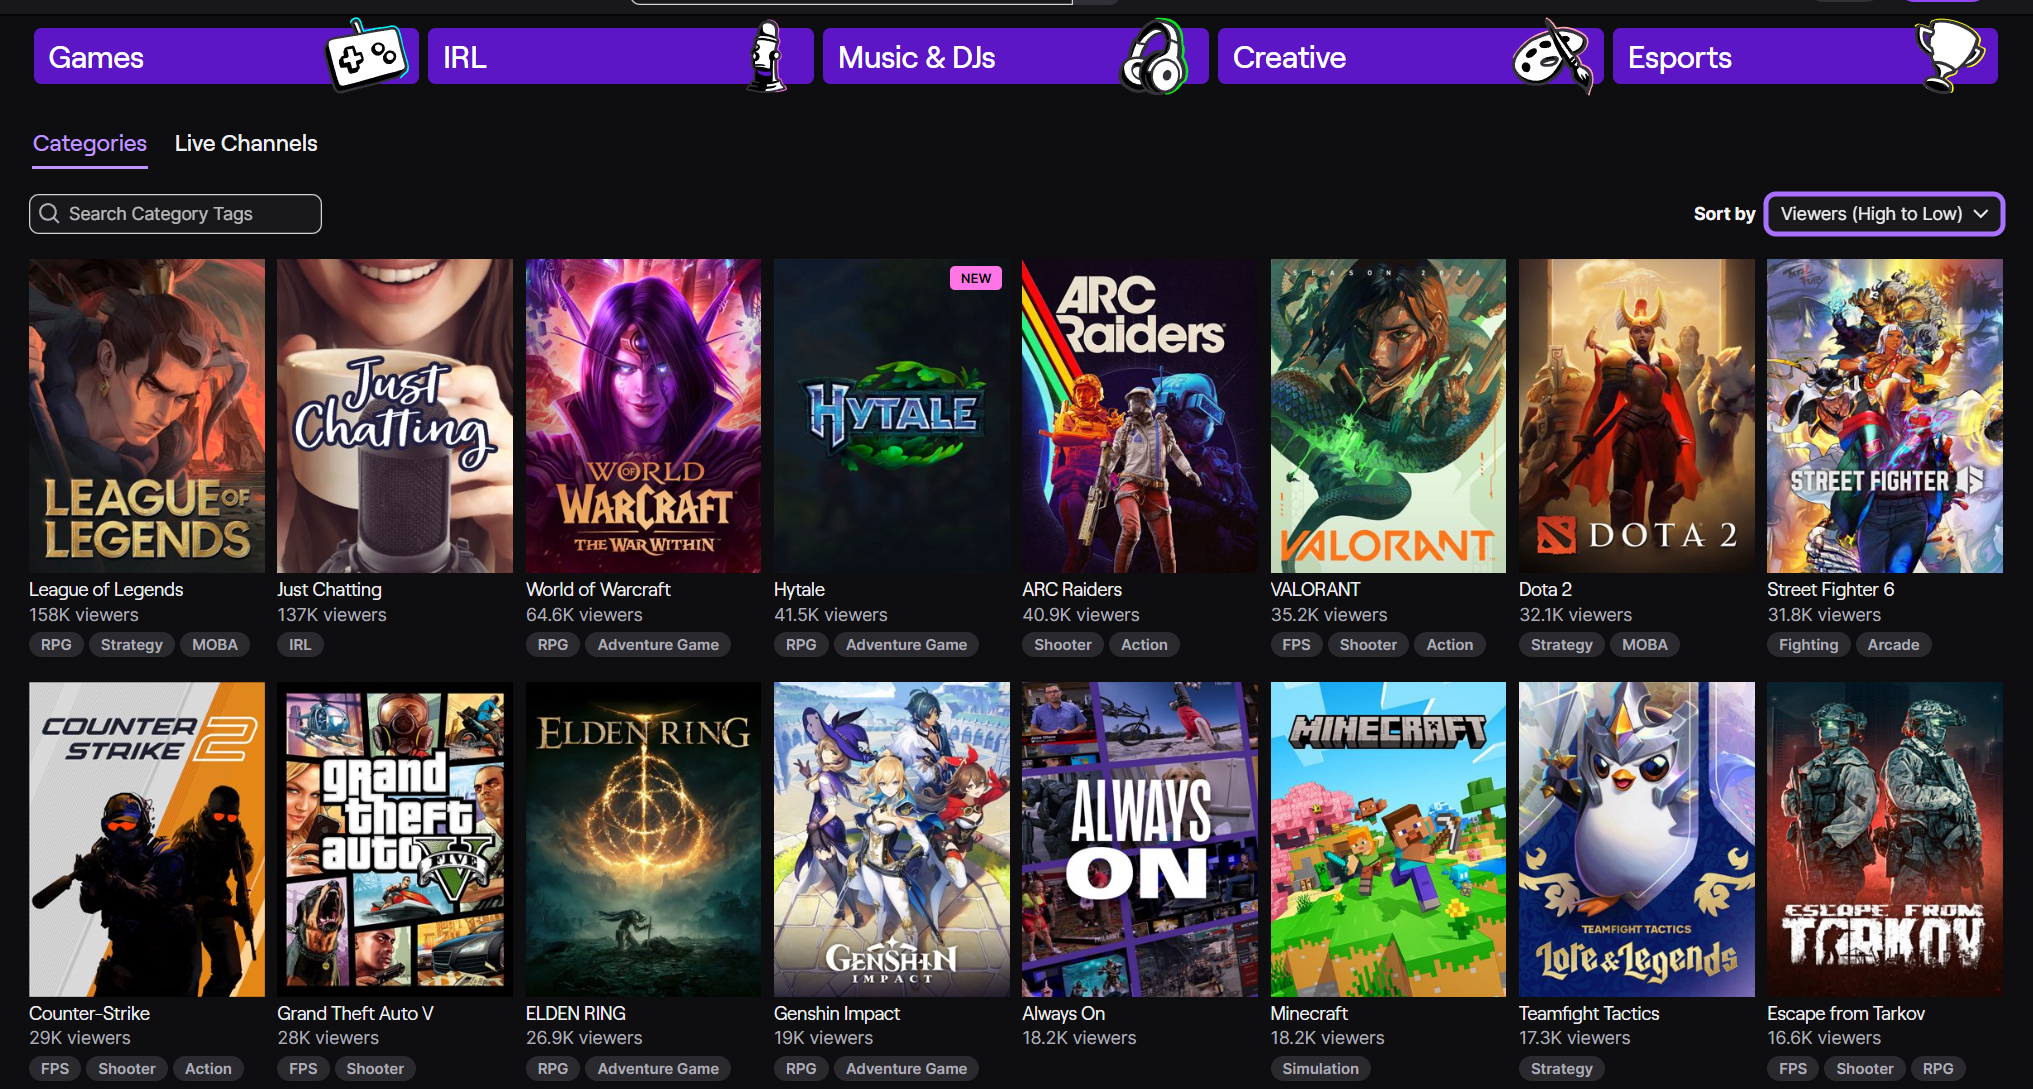Click the Fighting tag under Street Fighter 6
2033x1089 pixels.
click(1808, 645)
